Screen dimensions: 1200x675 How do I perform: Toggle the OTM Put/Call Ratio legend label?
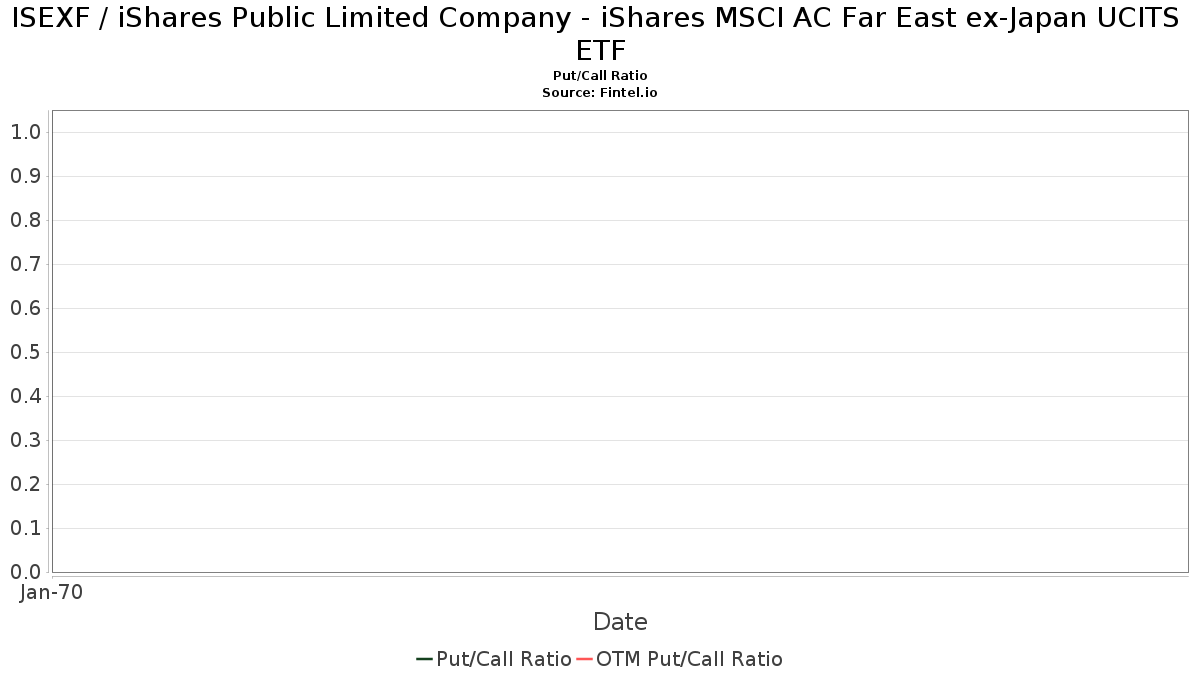click(689, 659)
